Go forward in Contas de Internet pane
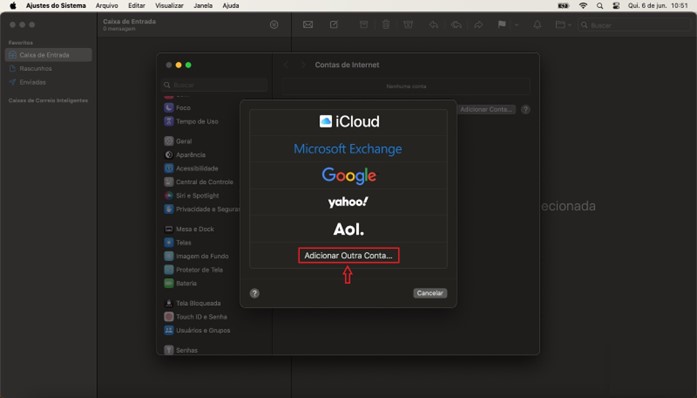 303,65
